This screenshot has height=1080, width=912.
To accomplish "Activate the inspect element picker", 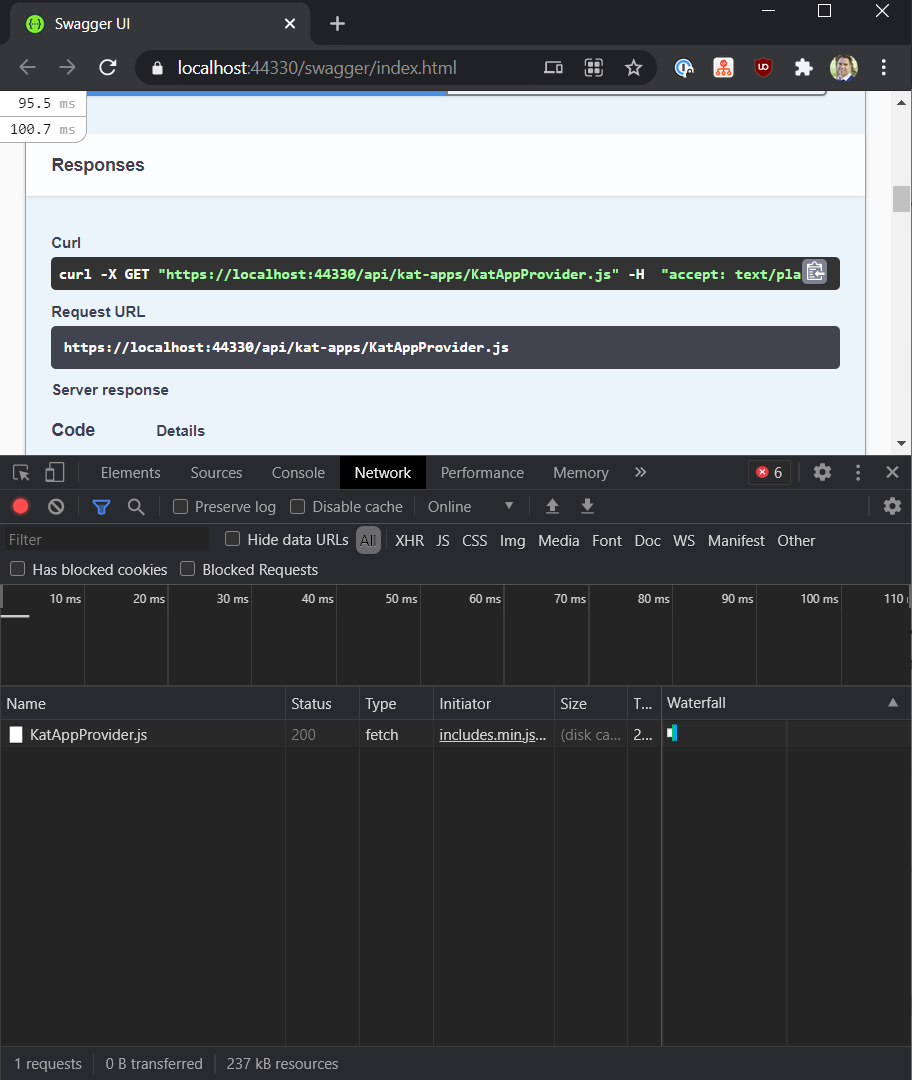I will pos(21,472).
